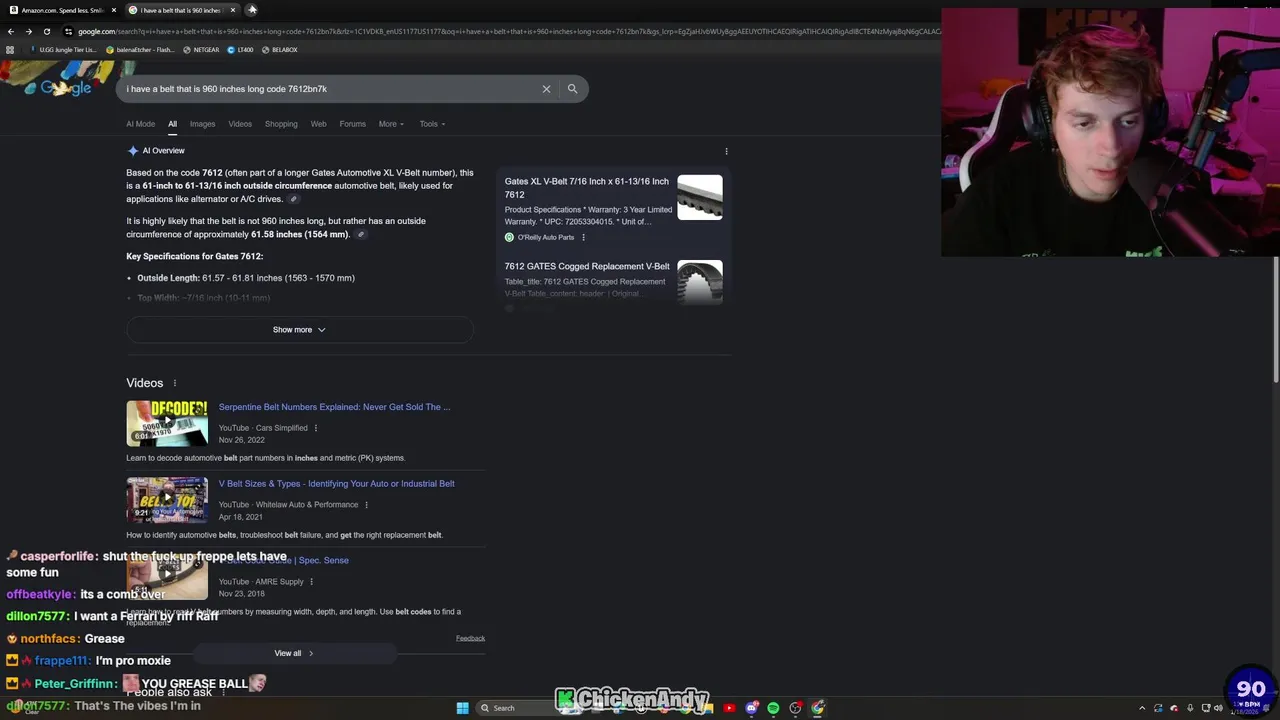Screen dimensions: 1280x720
Task: Open options menu next to AMRE Supply
Action: click(x=311, y=582)
